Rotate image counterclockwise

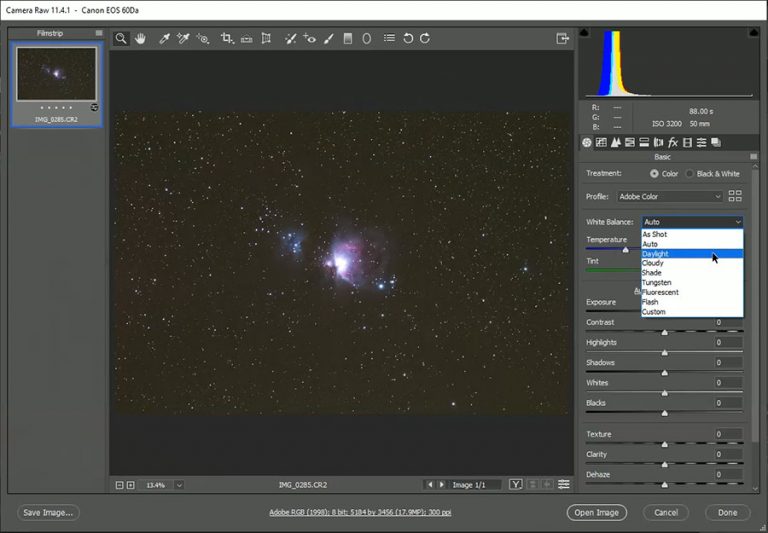(x=408, y=38)
